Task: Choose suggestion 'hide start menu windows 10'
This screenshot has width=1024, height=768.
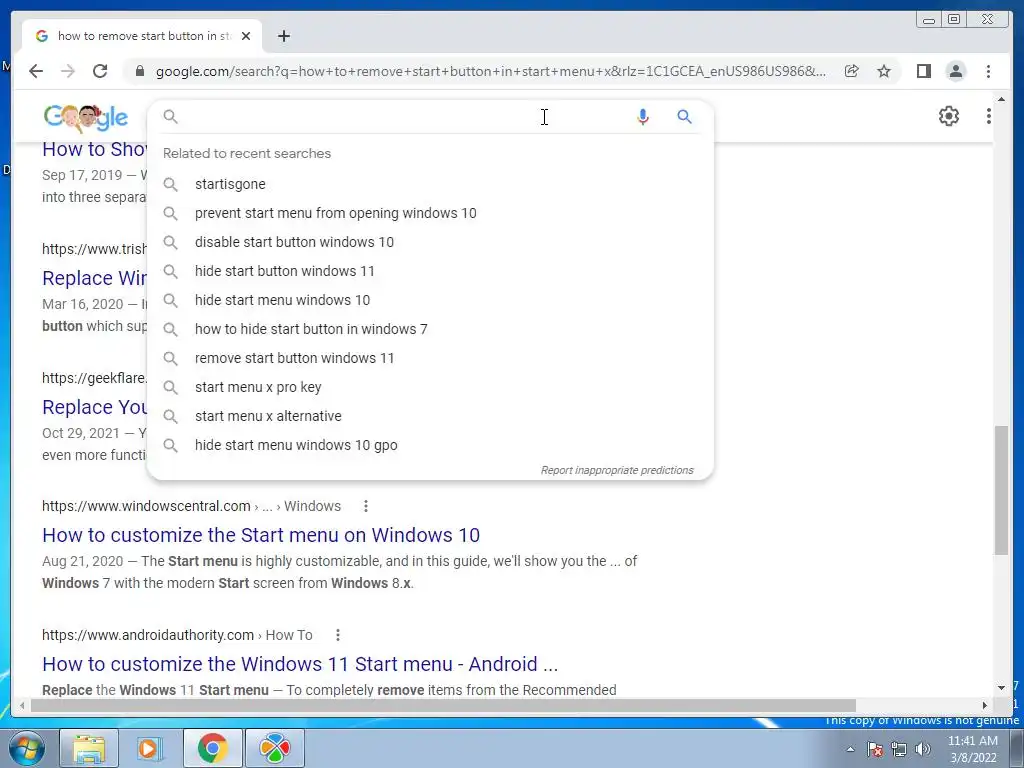Action: (x=430, y=300)
